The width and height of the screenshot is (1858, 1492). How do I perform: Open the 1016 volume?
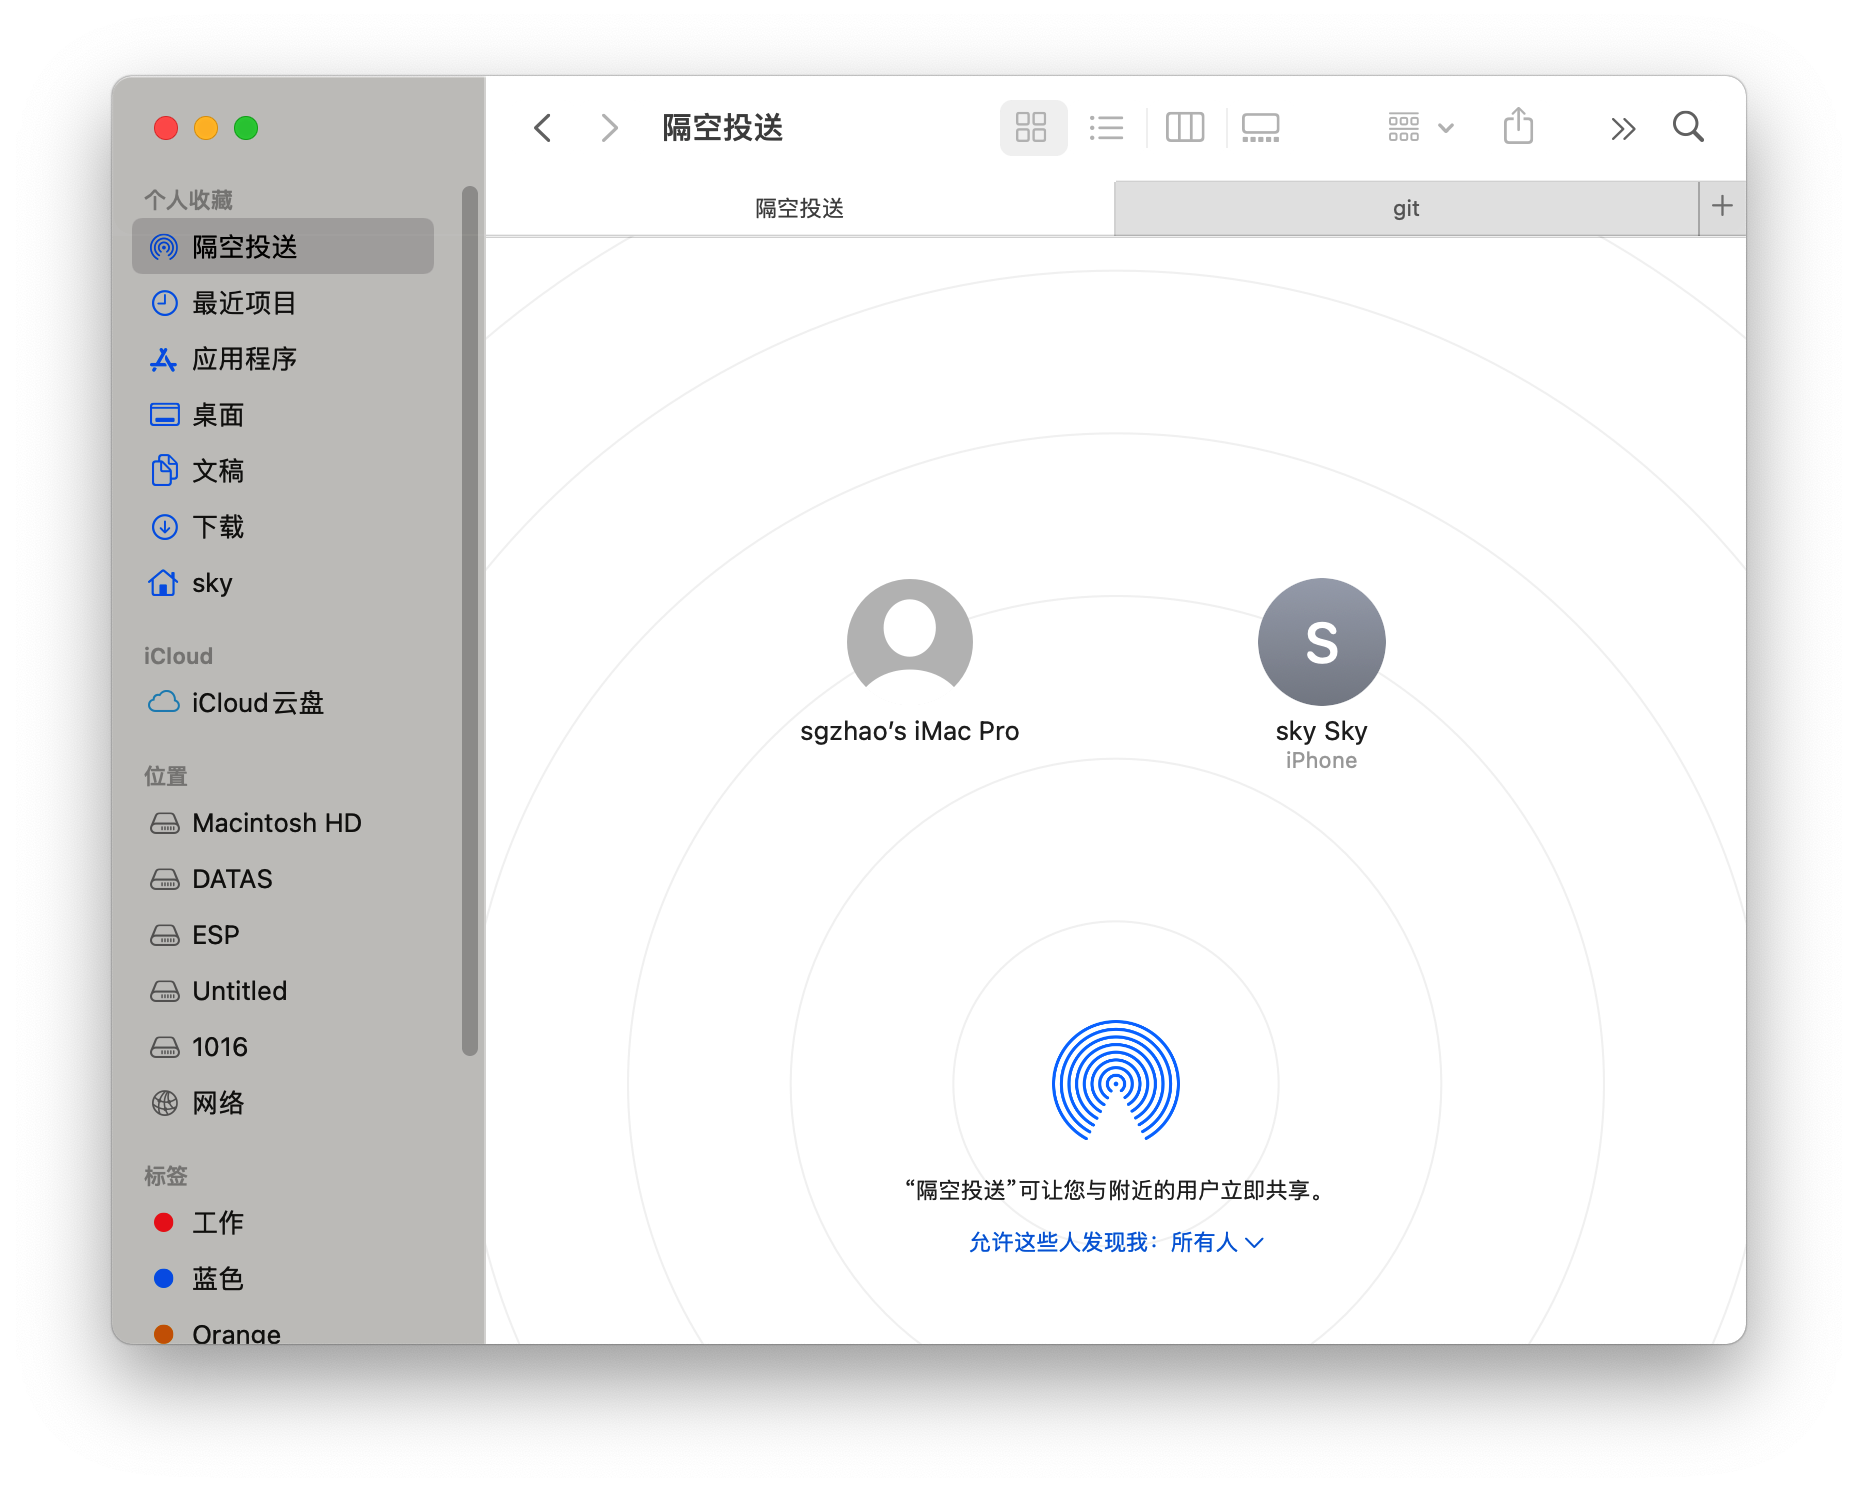(x=283, y=1046)
